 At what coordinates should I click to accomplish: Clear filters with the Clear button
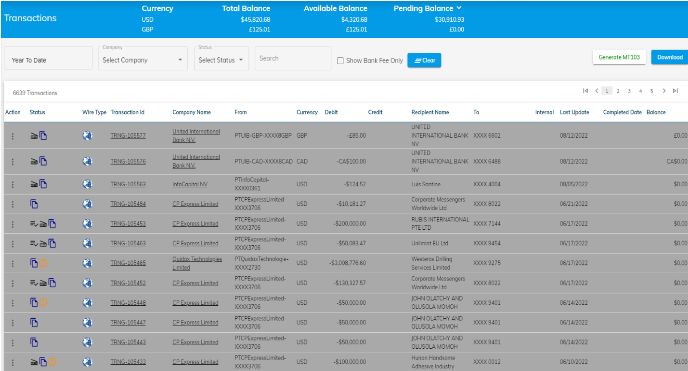click(424, 61)
